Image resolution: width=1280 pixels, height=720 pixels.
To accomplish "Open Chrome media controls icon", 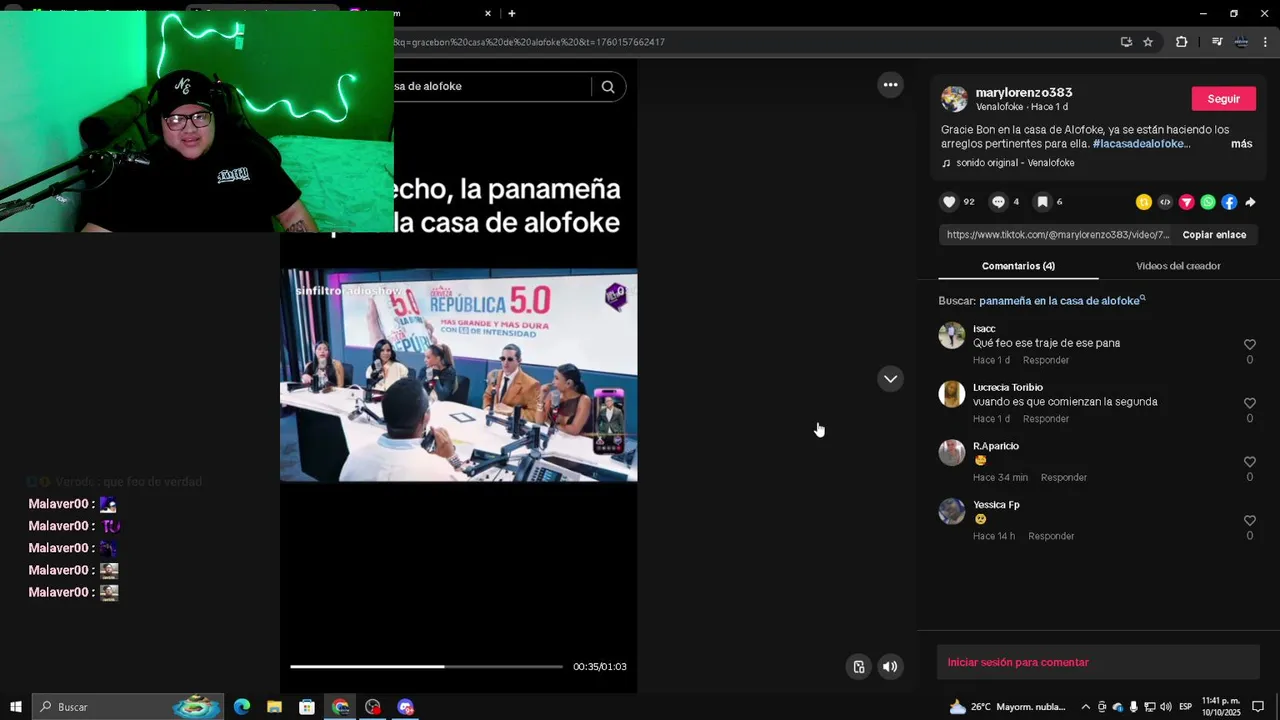I will [x=1217, y=42].
